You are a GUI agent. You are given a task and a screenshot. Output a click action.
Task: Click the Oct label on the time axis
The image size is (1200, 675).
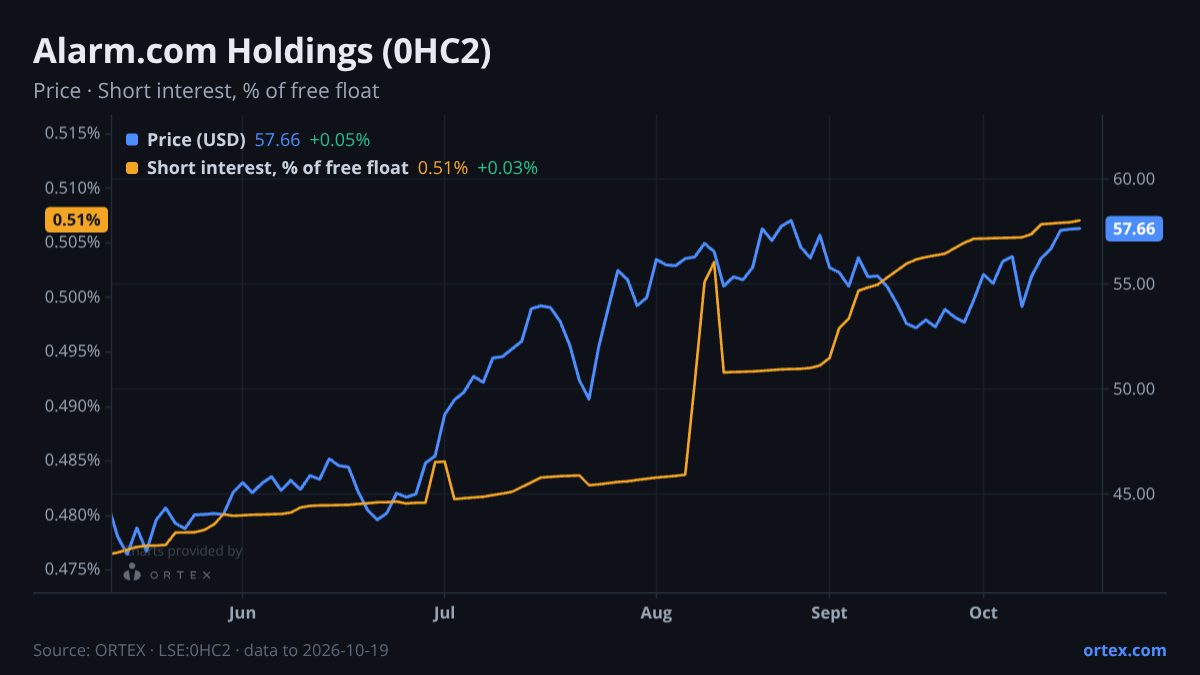[984, 613]
